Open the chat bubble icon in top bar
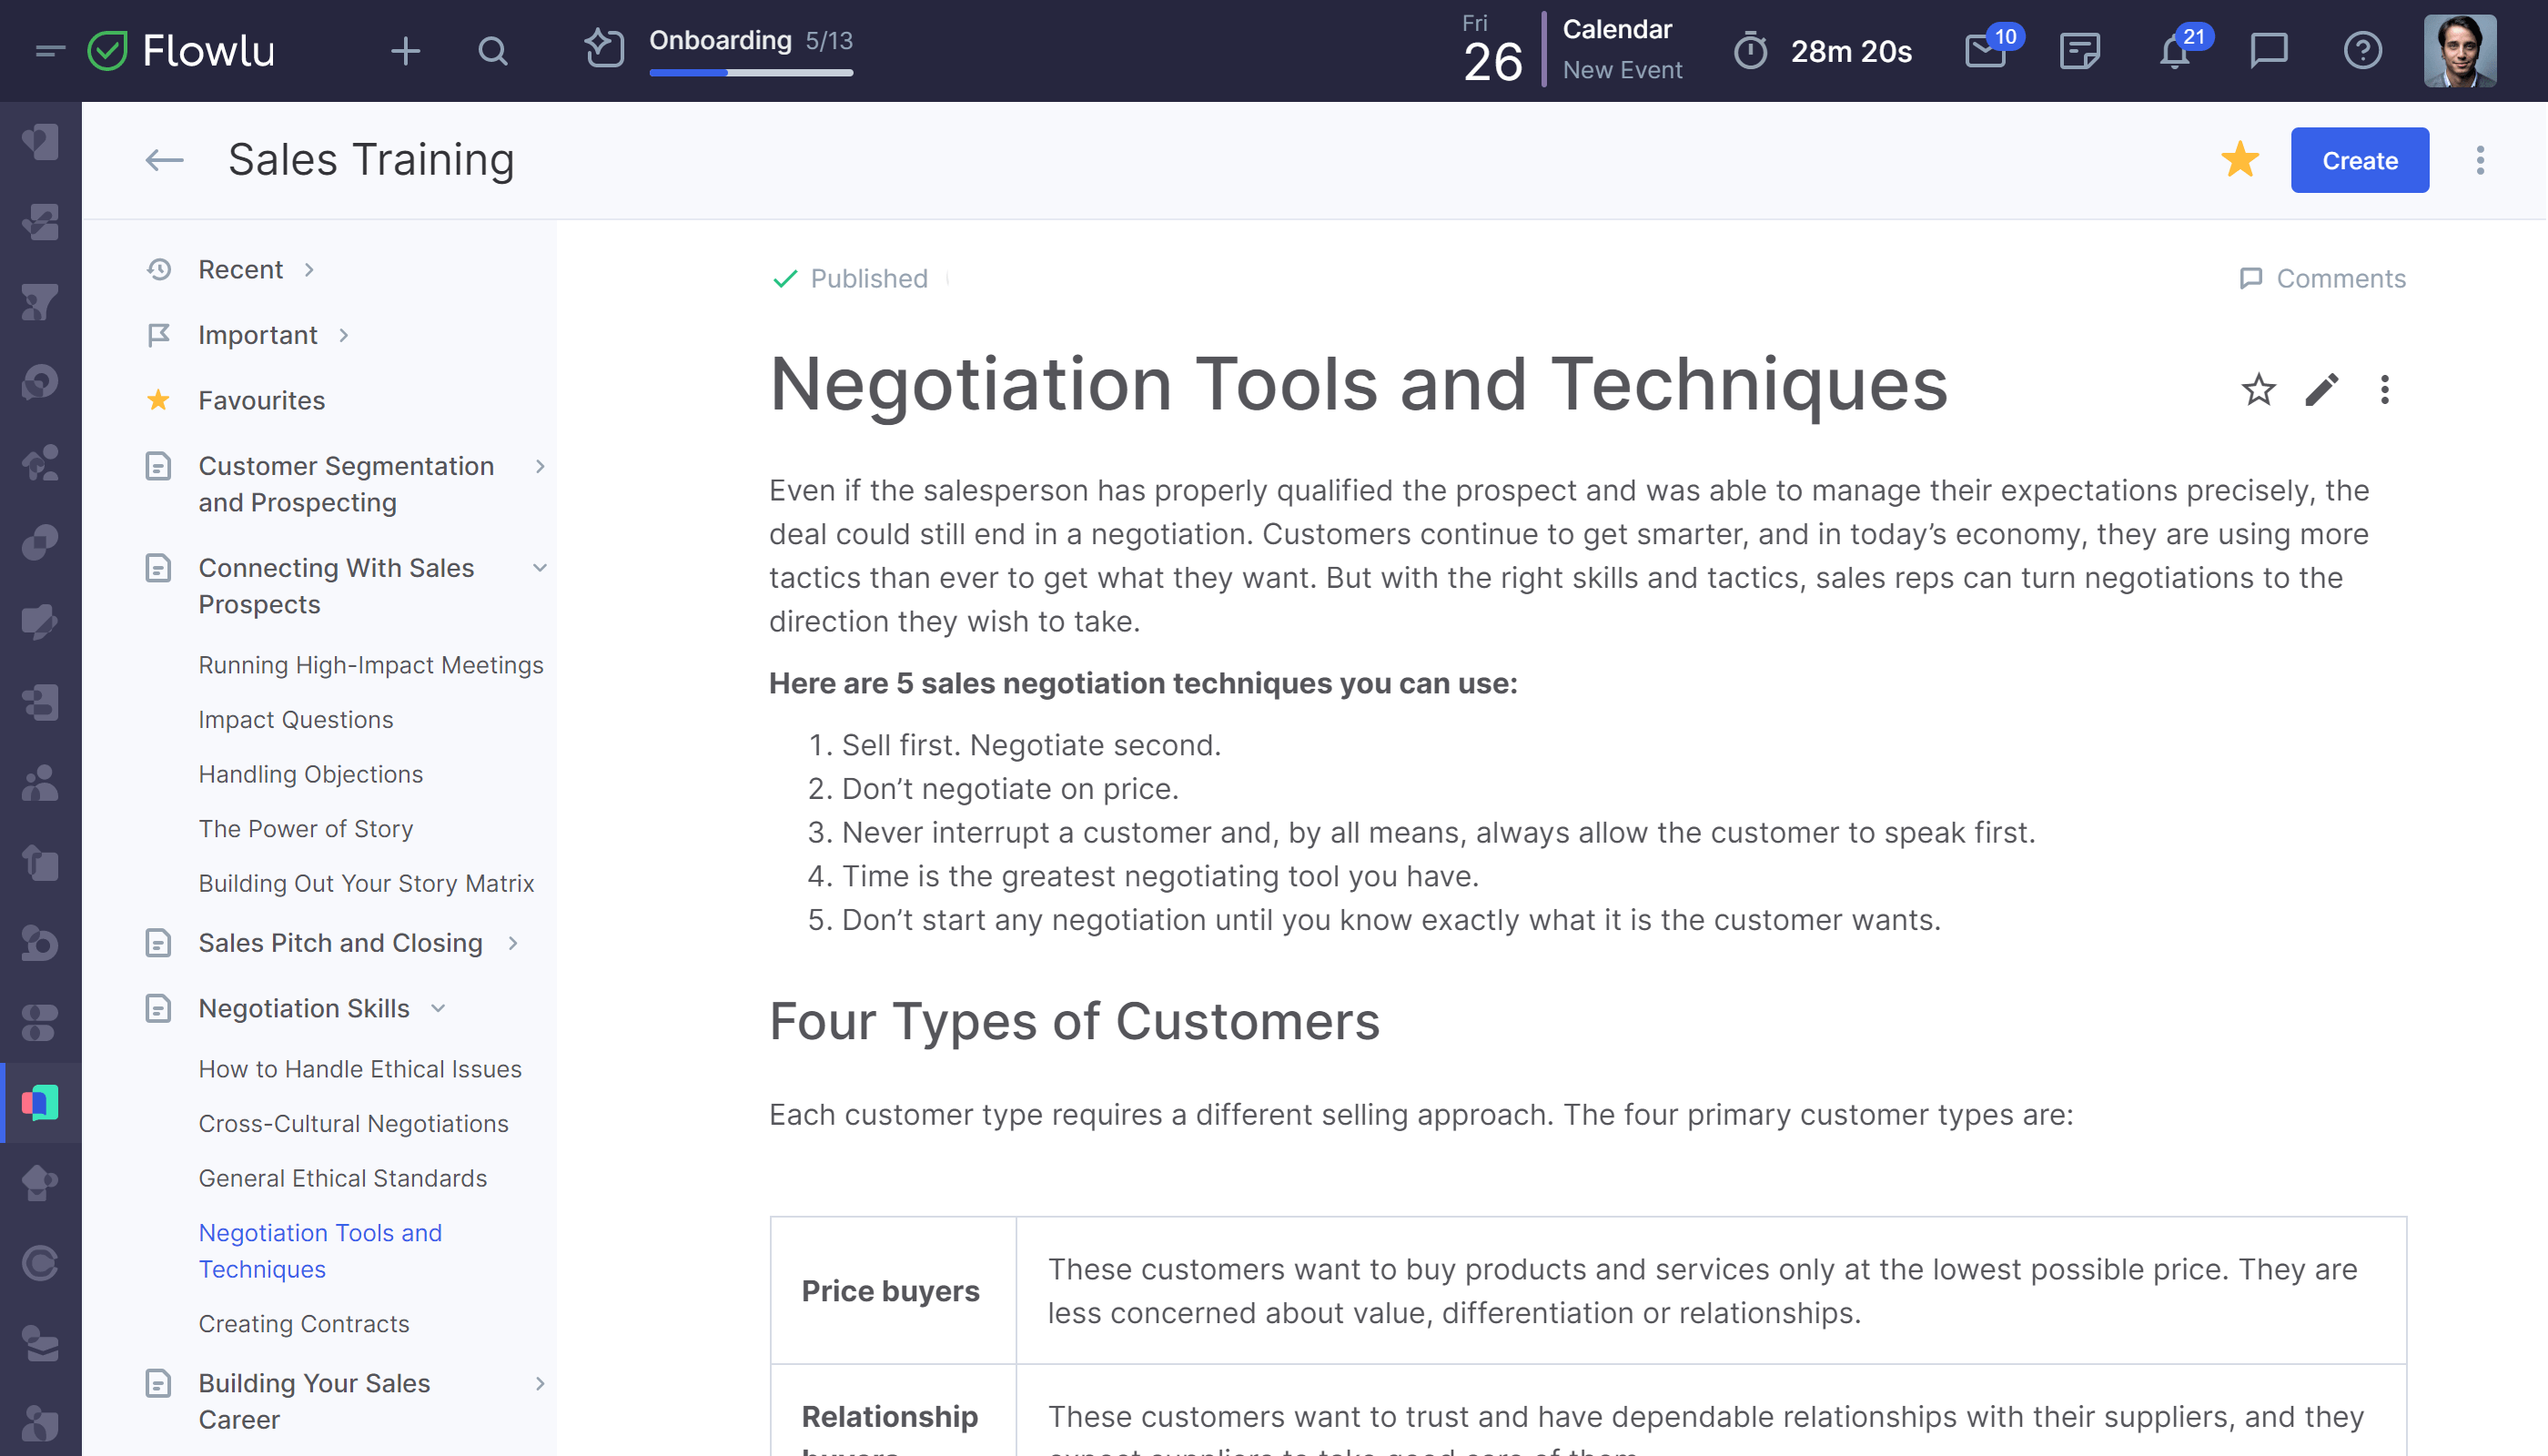 coord(2269,50)
